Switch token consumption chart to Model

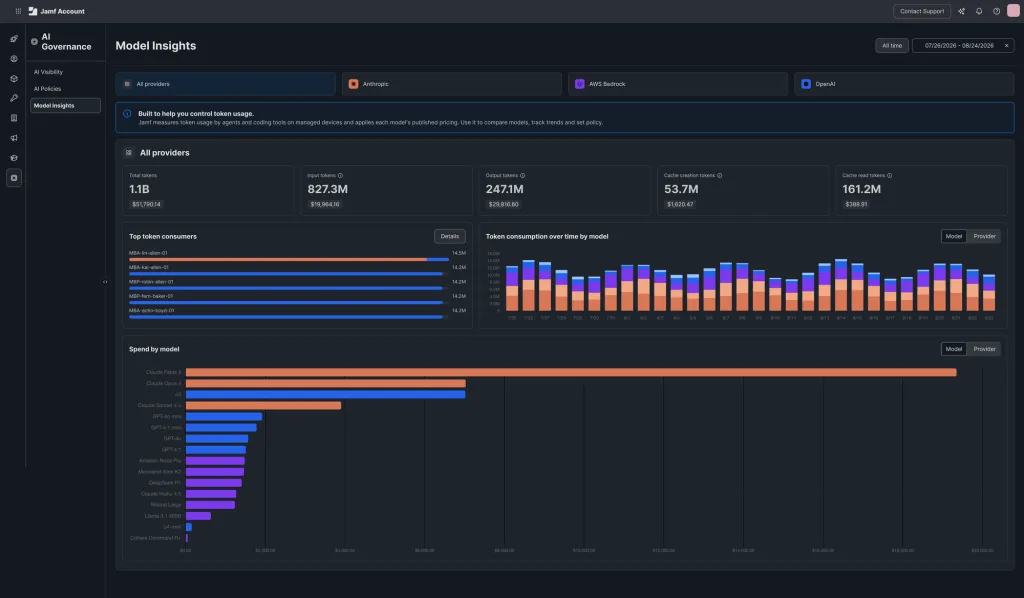pos(953,236)
